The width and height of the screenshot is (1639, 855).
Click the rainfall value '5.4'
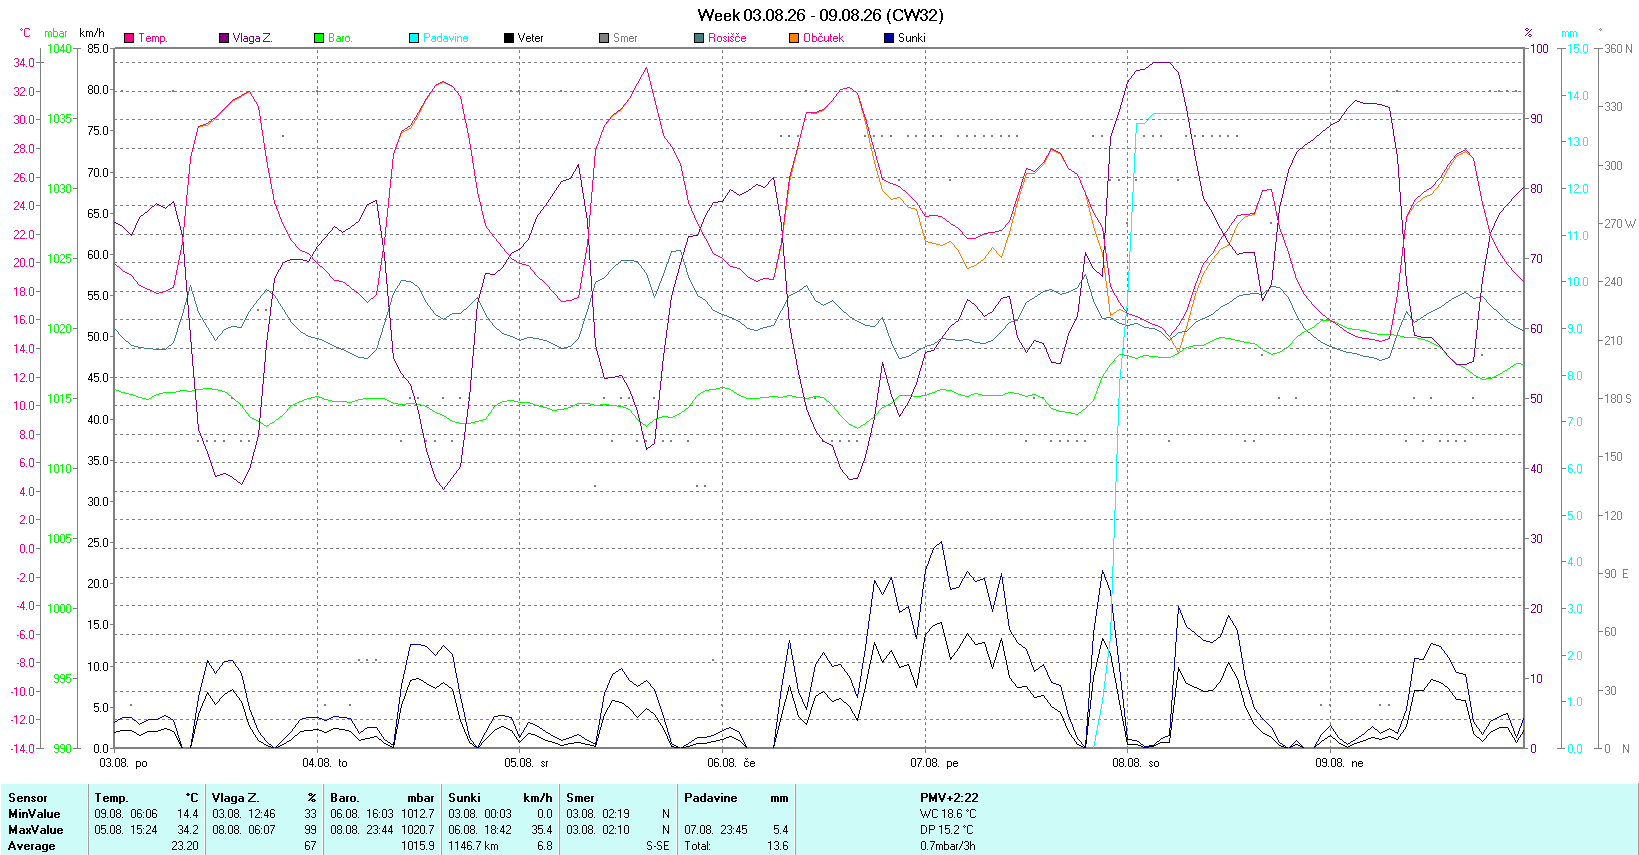point(781,830)
